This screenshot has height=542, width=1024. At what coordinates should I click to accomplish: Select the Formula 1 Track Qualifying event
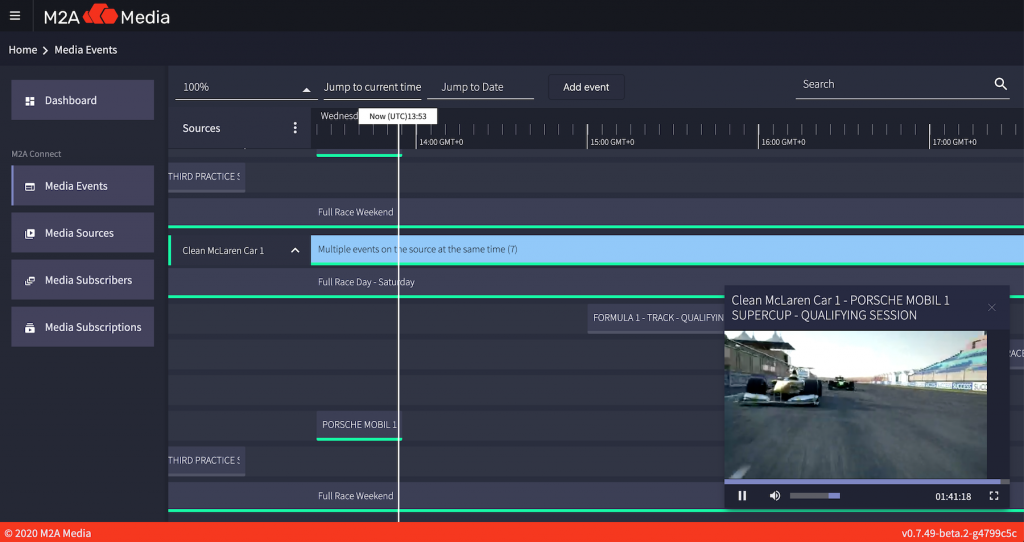click(656, 318)
